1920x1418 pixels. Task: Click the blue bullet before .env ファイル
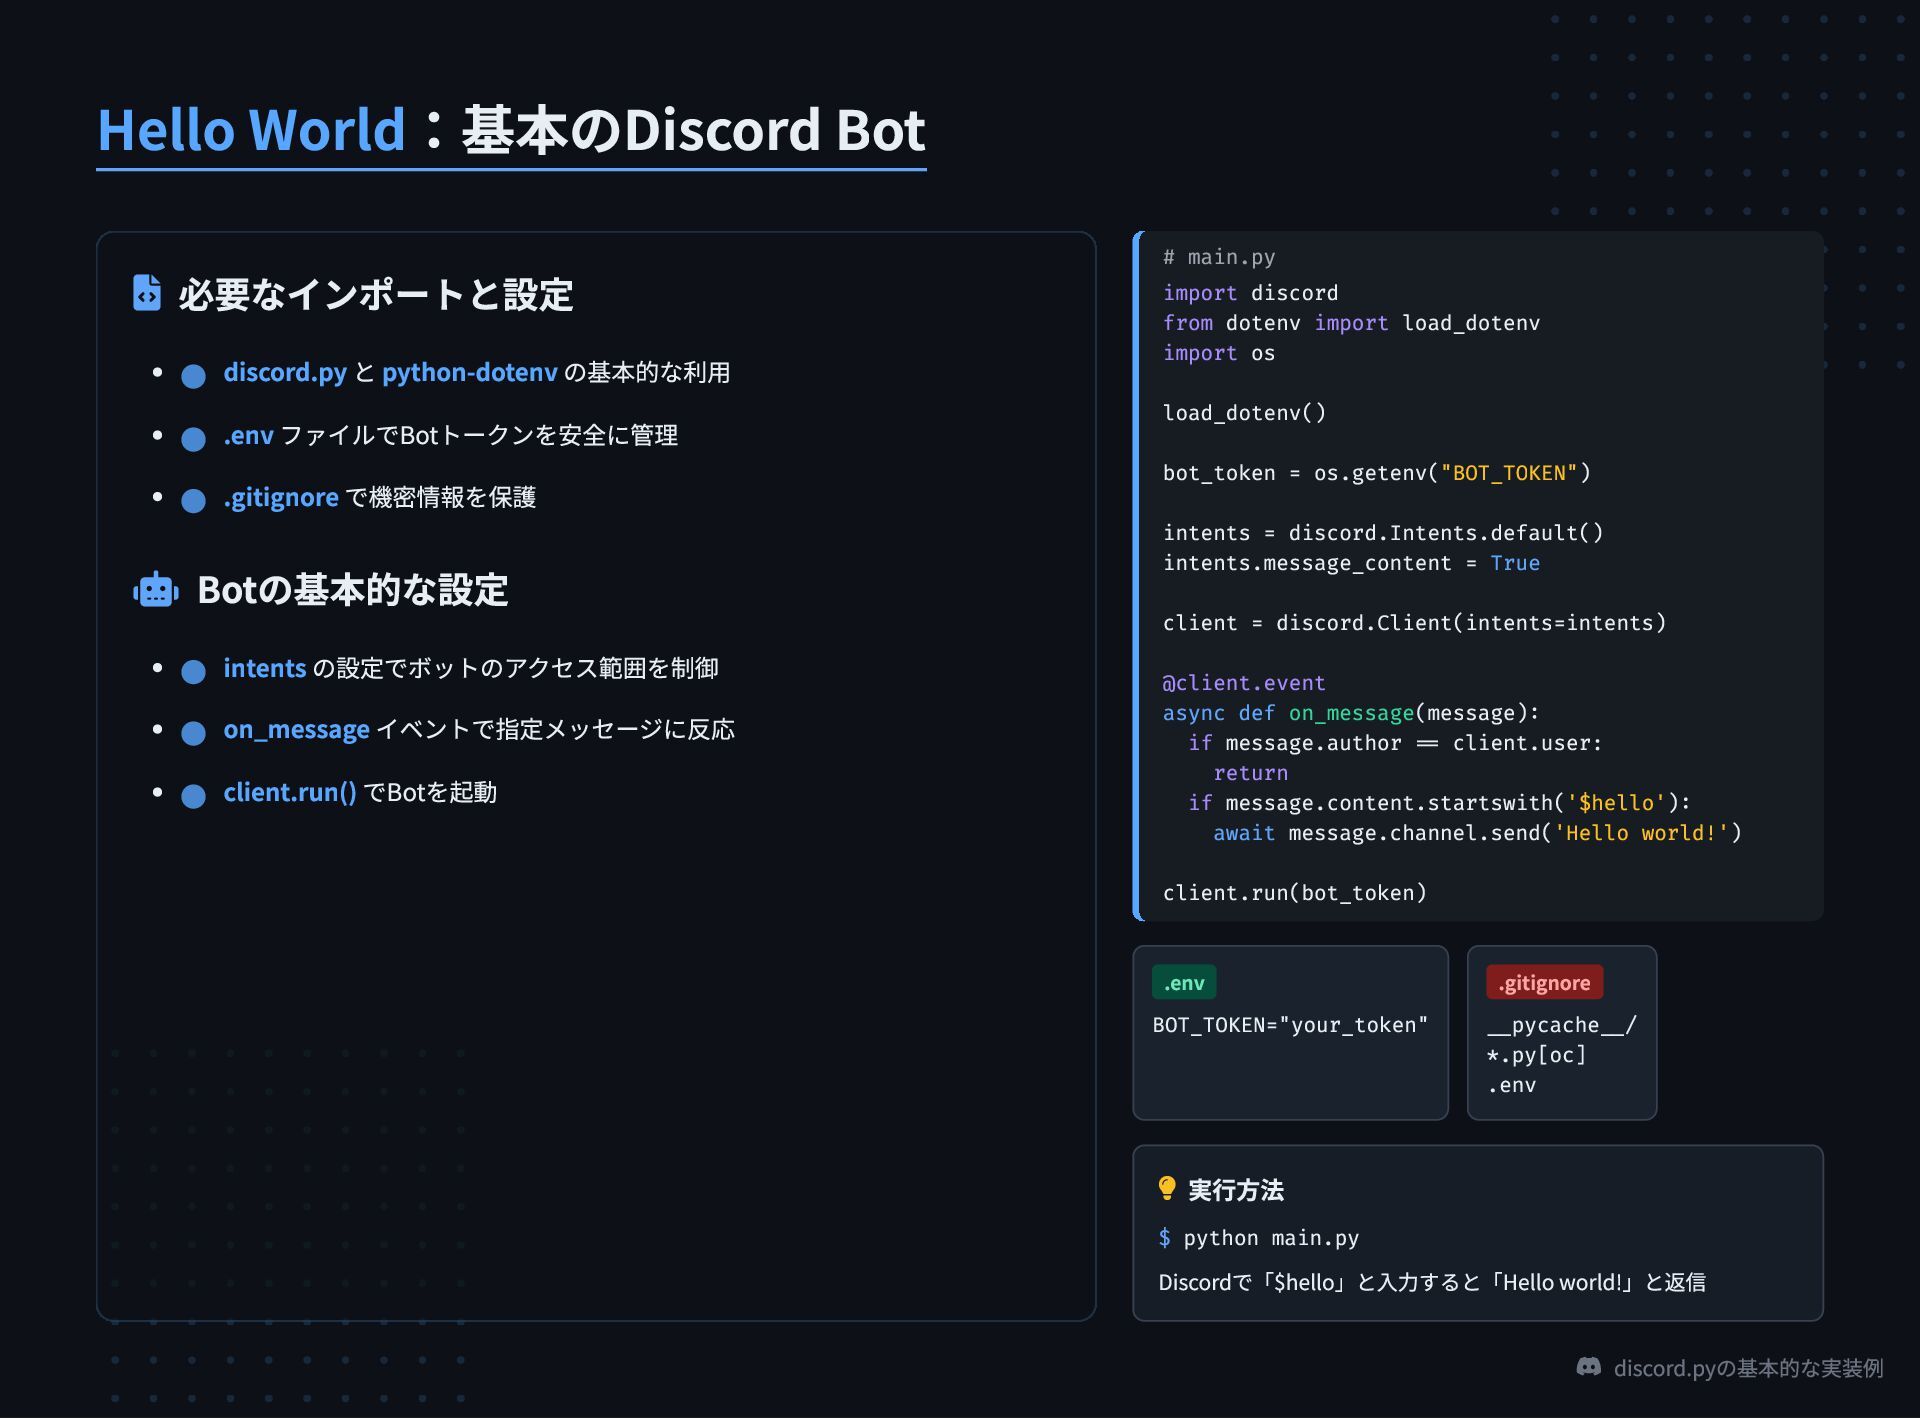pyautogui.click(x=193, y=439)
